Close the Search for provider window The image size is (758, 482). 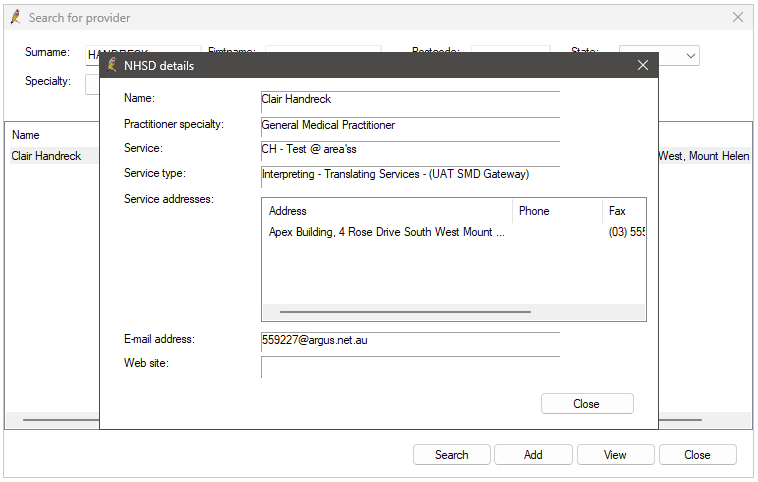pyautogui.click(x=738, y=17)
